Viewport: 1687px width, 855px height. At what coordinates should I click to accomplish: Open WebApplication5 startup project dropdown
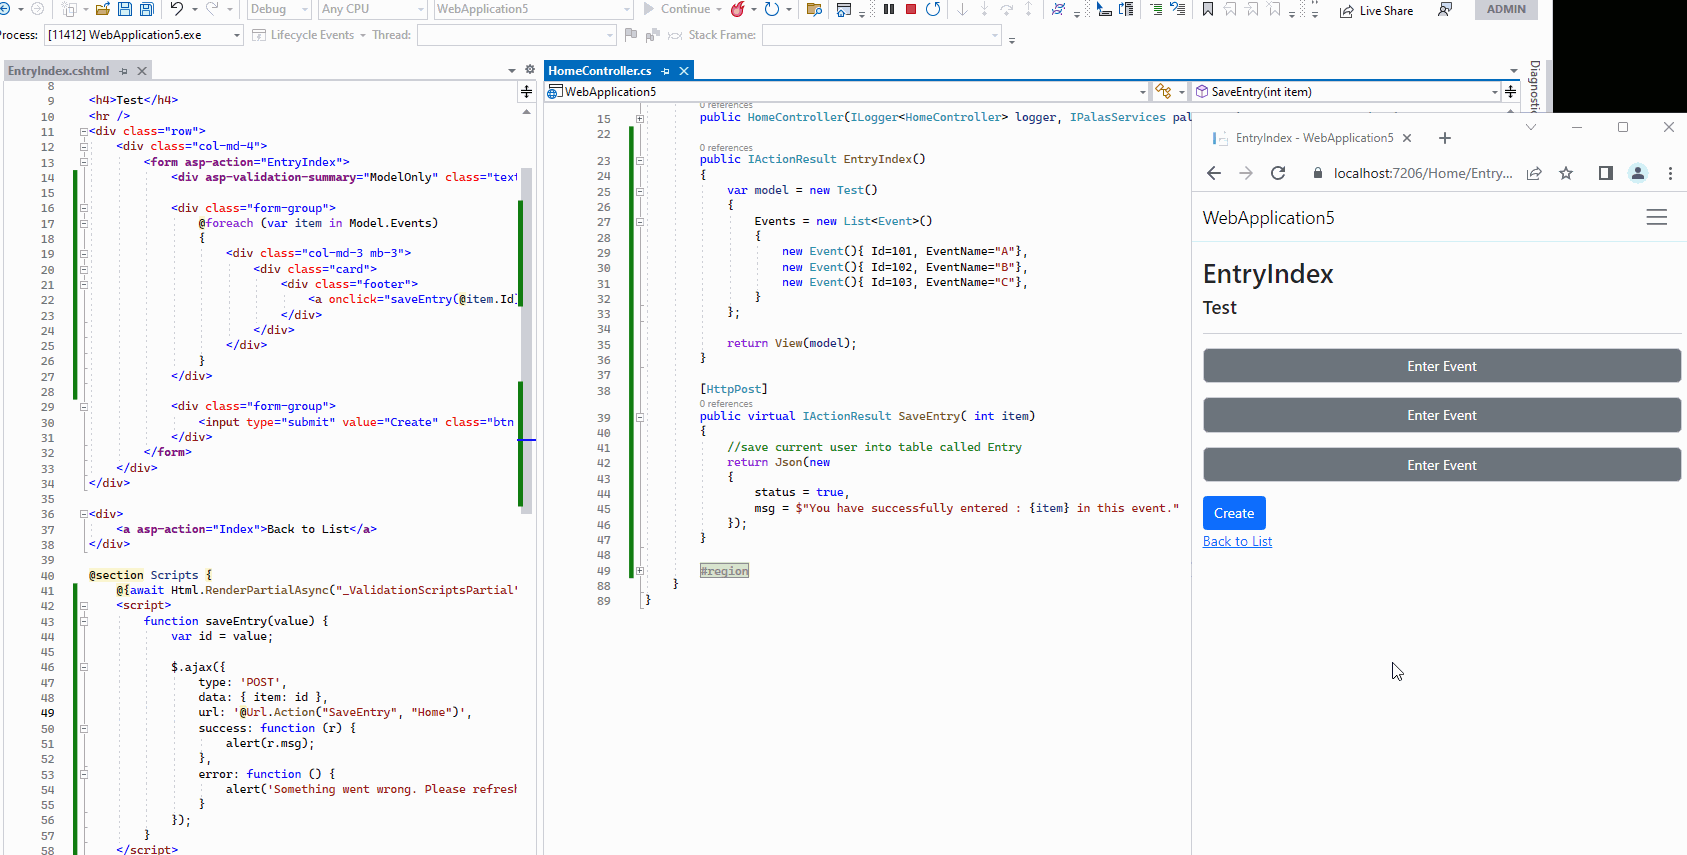point(533,9)
